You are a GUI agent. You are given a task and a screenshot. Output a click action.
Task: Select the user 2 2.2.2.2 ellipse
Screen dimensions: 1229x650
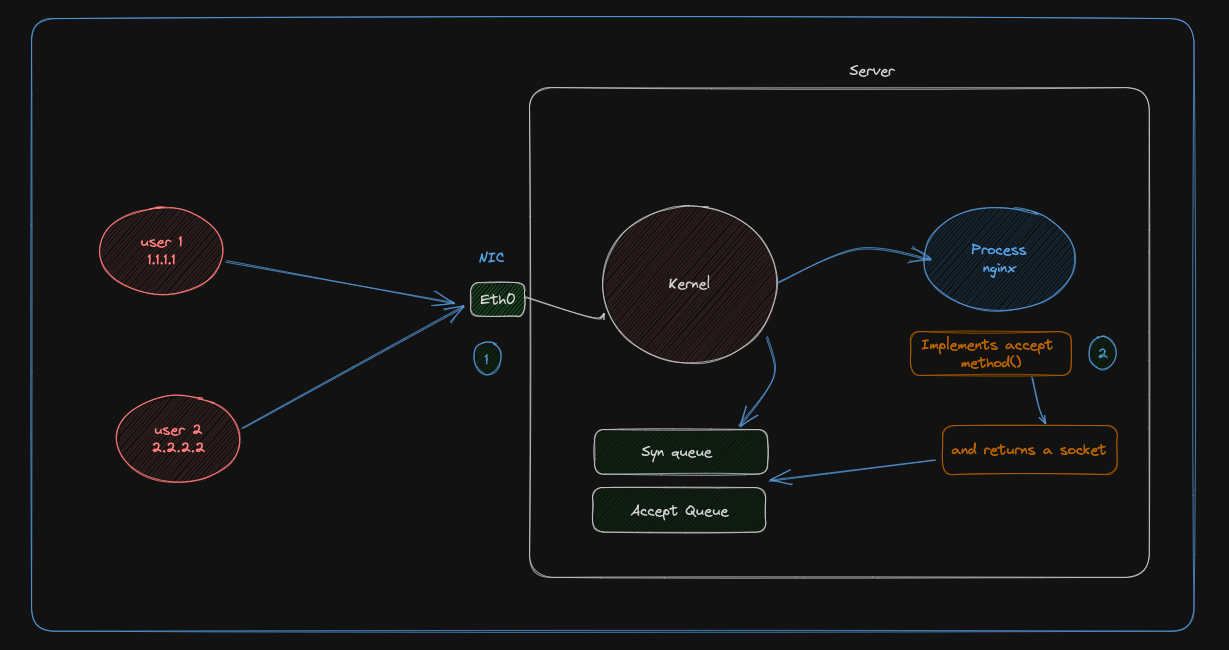coord(179,437)
